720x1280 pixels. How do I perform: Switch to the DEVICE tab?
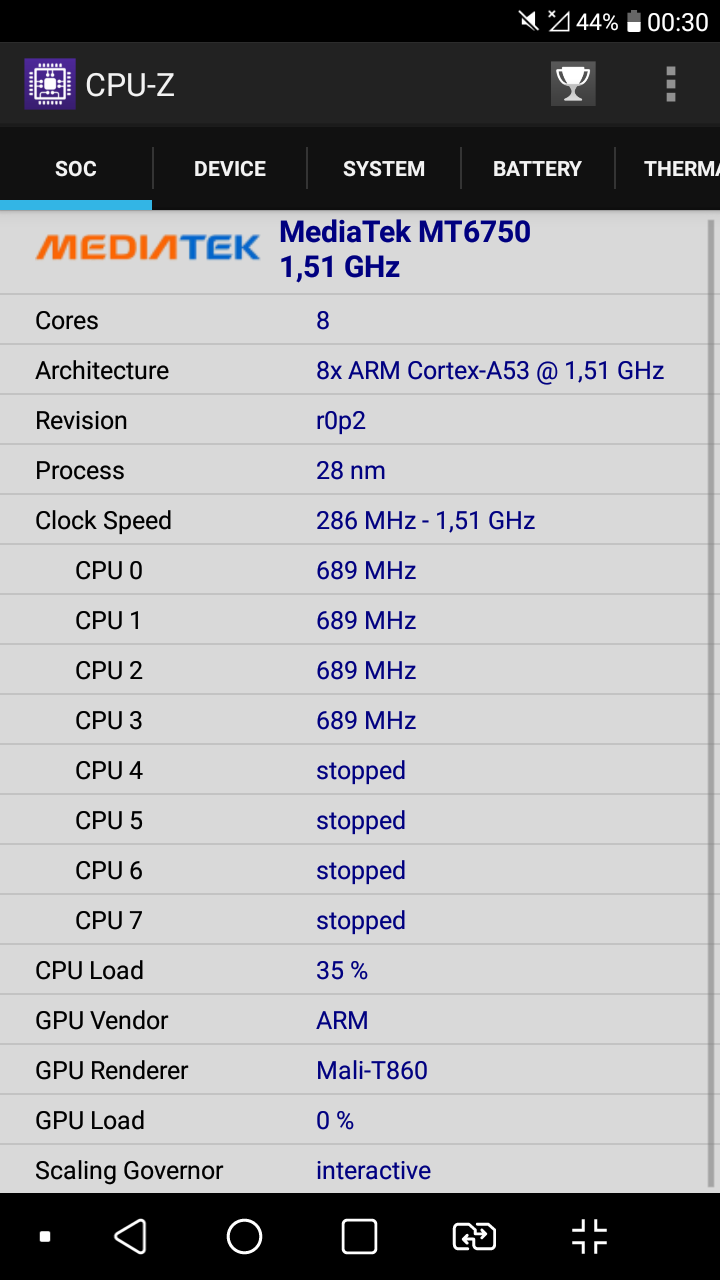(230, 169)
